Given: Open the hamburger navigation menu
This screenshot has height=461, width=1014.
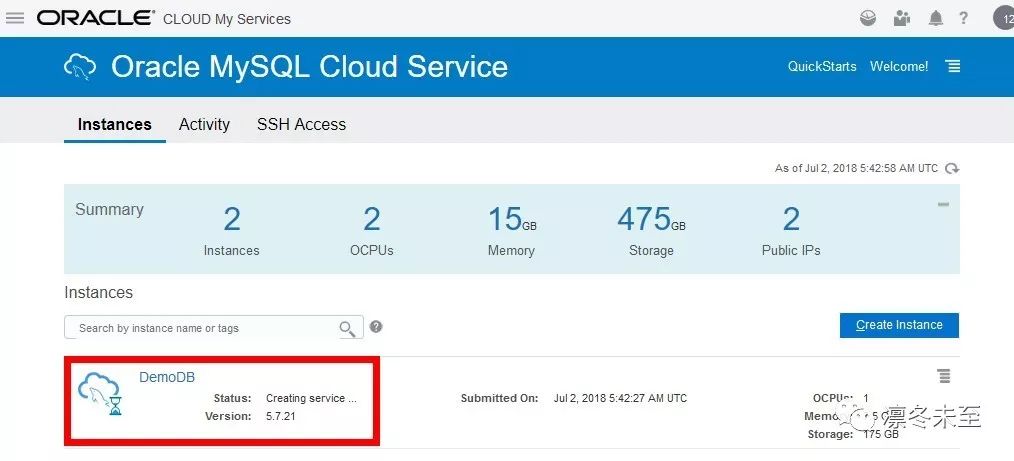Looking at the screenshot, I should 15,18.
